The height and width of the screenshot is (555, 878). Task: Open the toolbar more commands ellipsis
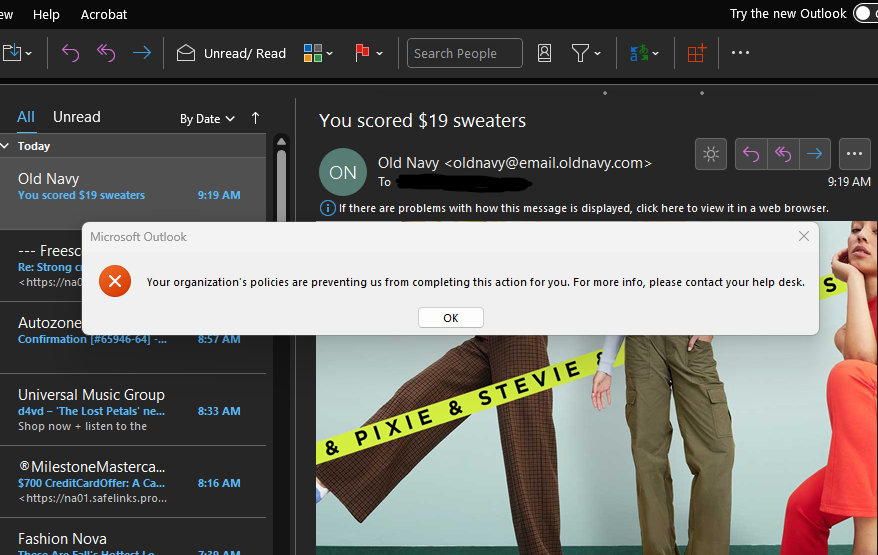pos(740,53)
